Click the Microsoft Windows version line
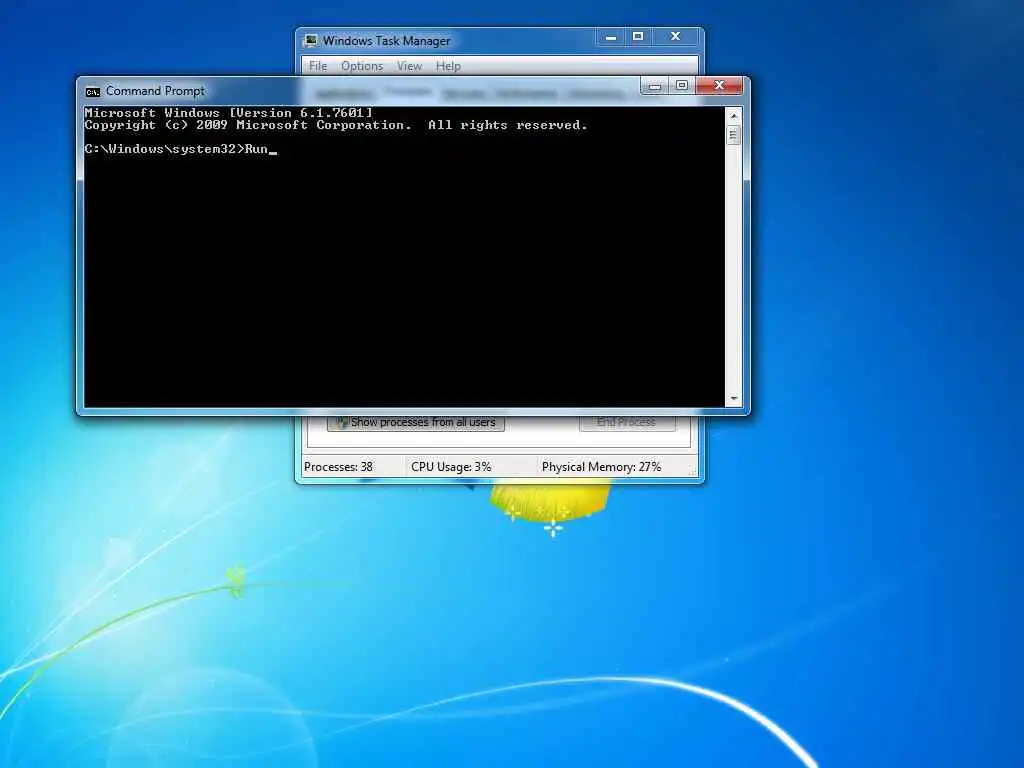The height and width of the screenshot is (768, 1024). pyautogui.click(x=229, y=113)
